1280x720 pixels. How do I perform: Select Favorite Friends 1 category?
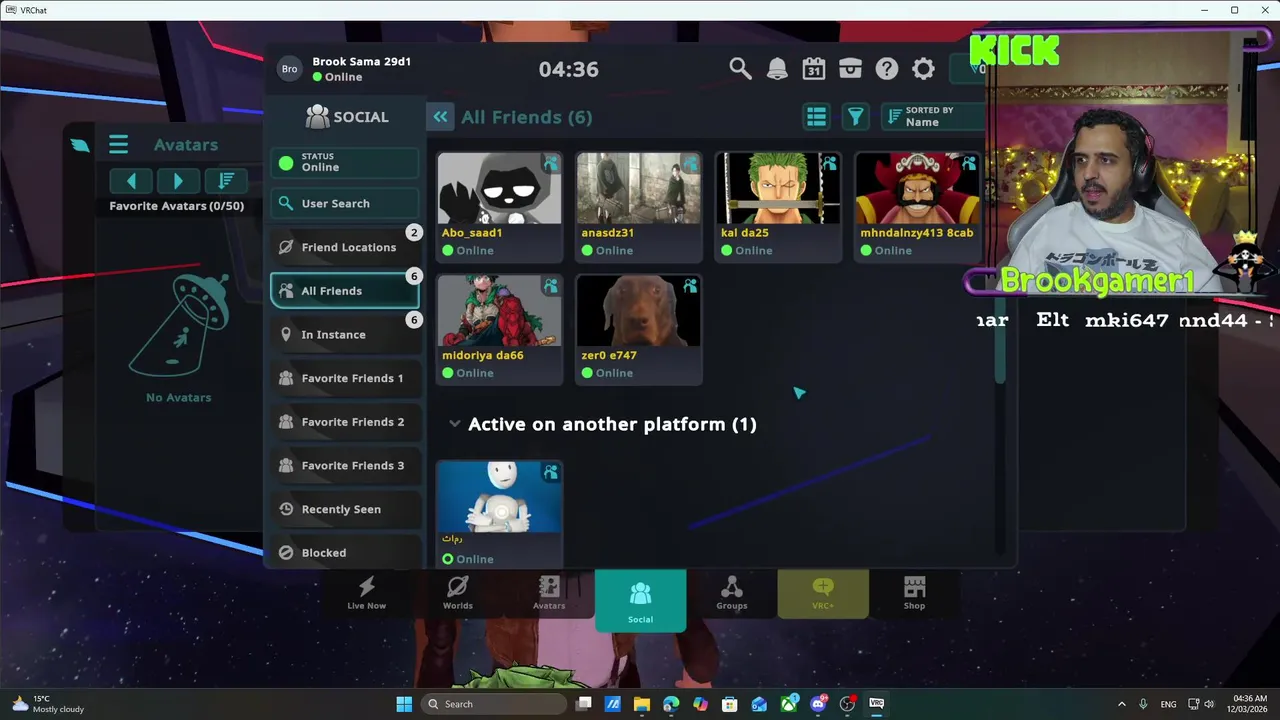(x=345, y=378)
